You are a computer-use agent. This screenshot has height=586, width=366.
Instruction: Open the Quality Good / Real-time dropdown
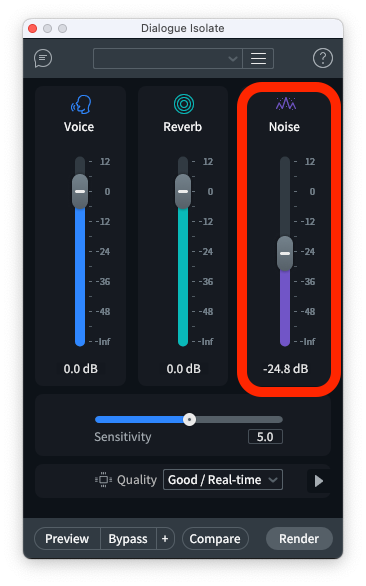[x=223, y=479]
